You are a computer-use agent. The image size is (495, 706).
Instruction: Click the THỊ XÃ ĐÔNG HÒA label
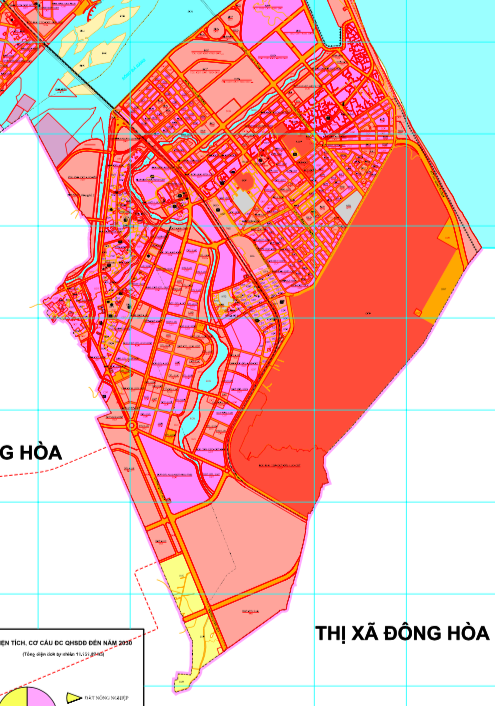point(402,633)
